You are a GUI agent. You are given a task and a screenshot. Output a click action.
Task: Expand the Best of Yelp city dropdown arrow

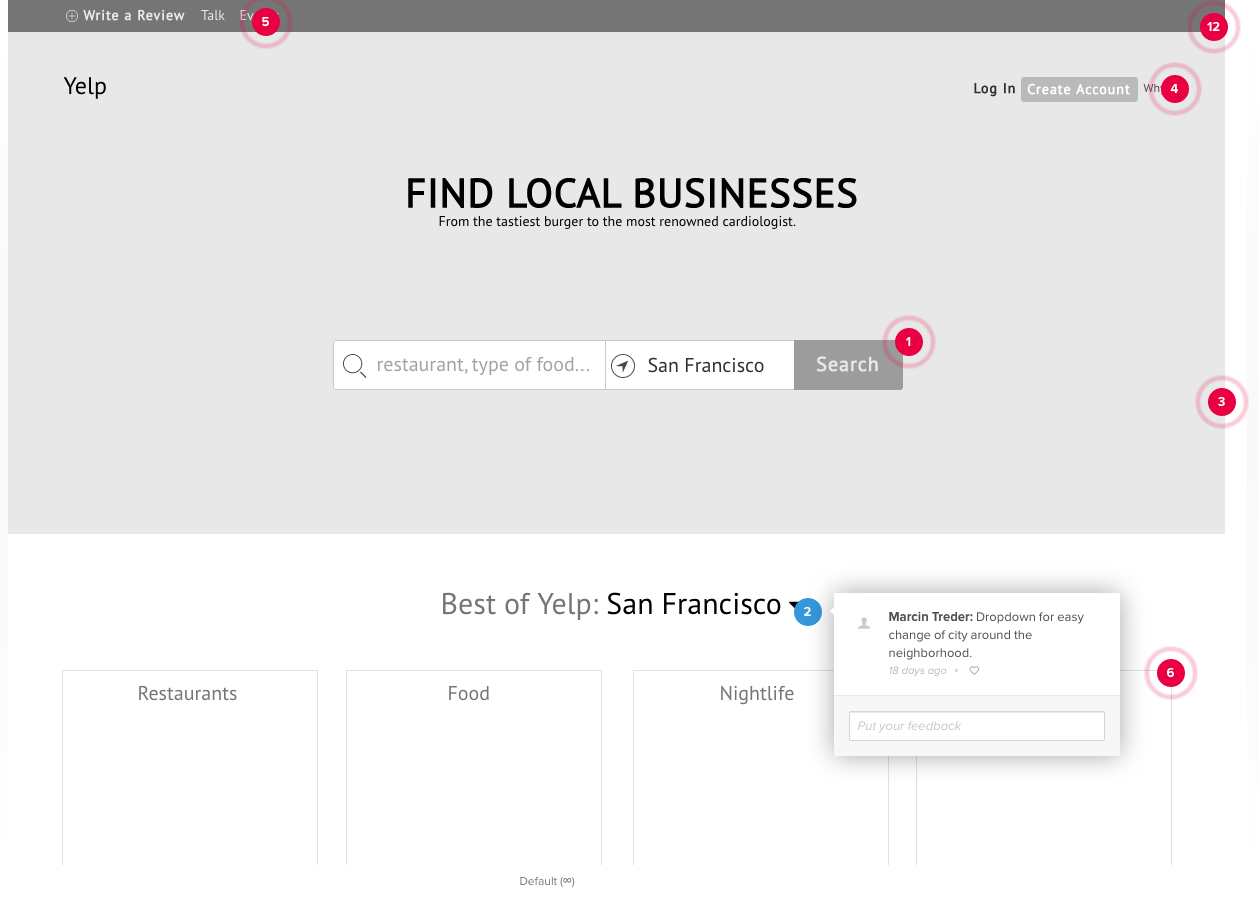coord(793,606)
